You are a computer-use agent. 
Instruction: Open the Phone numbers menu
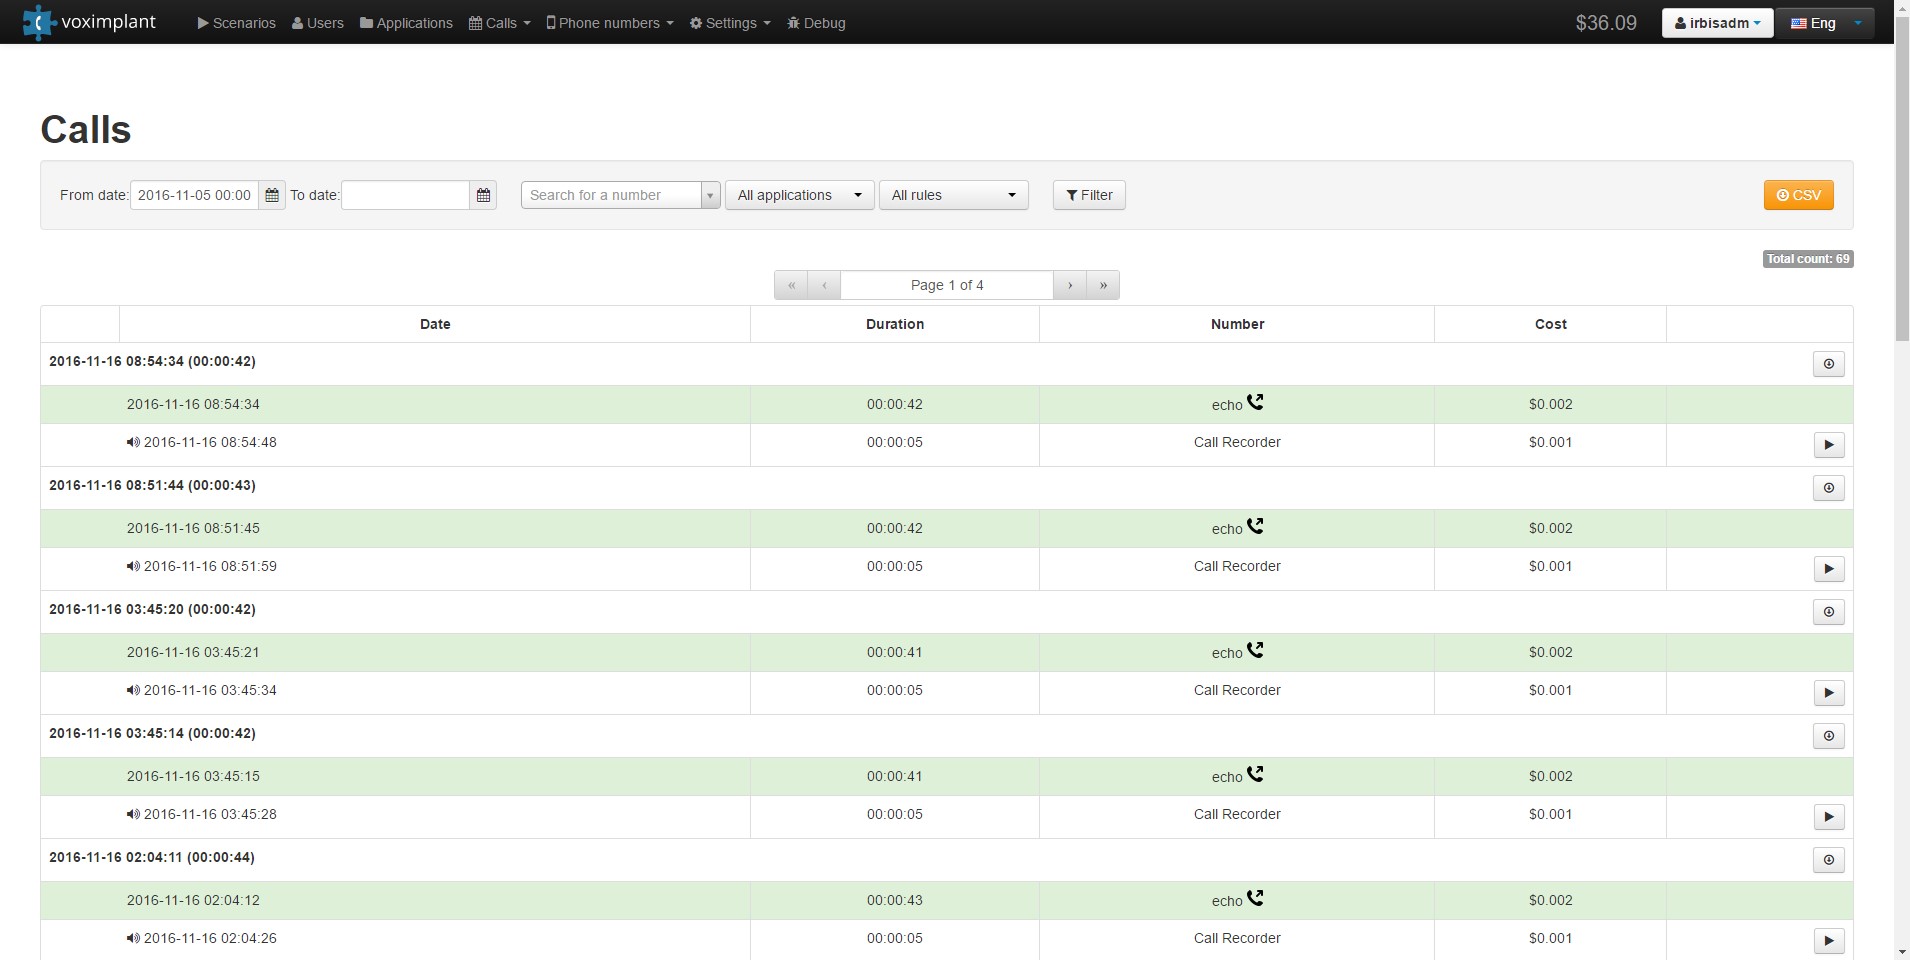point(609,23)
